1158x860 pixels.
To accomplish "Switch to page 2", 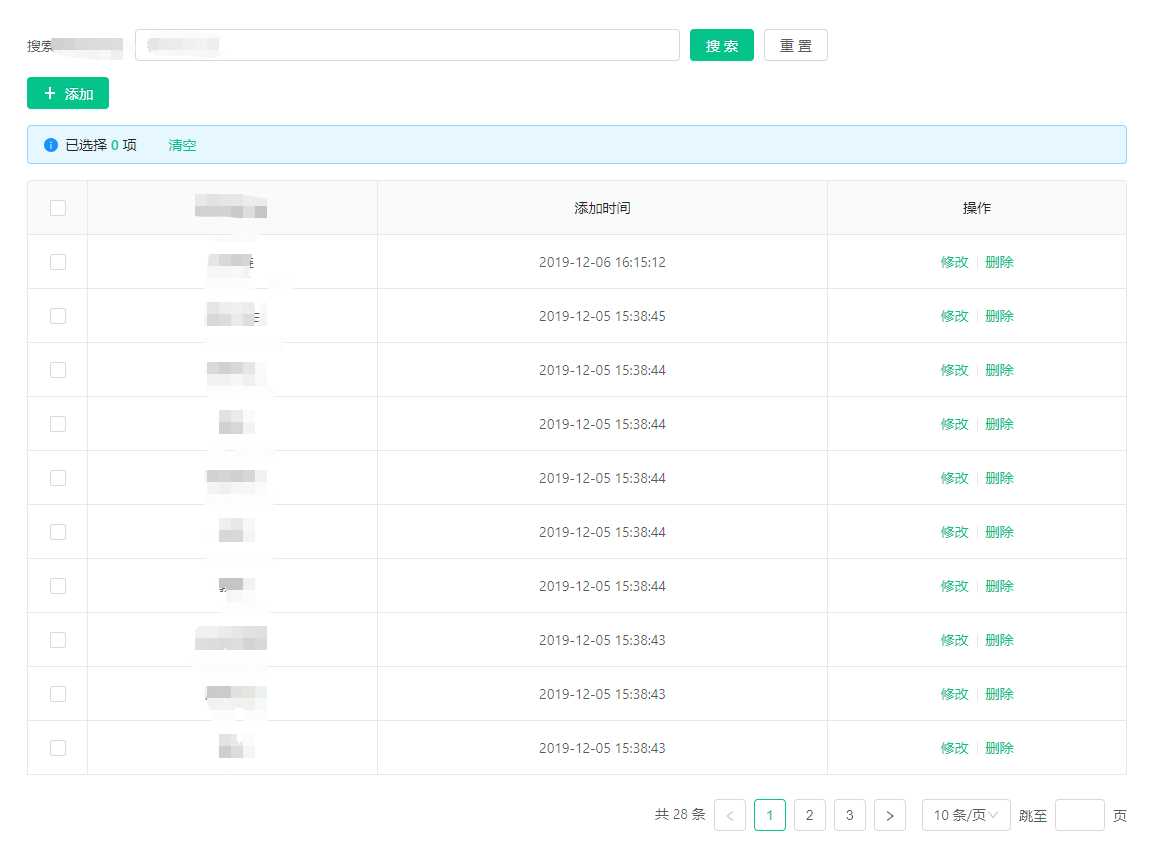I will coord(810,815).
